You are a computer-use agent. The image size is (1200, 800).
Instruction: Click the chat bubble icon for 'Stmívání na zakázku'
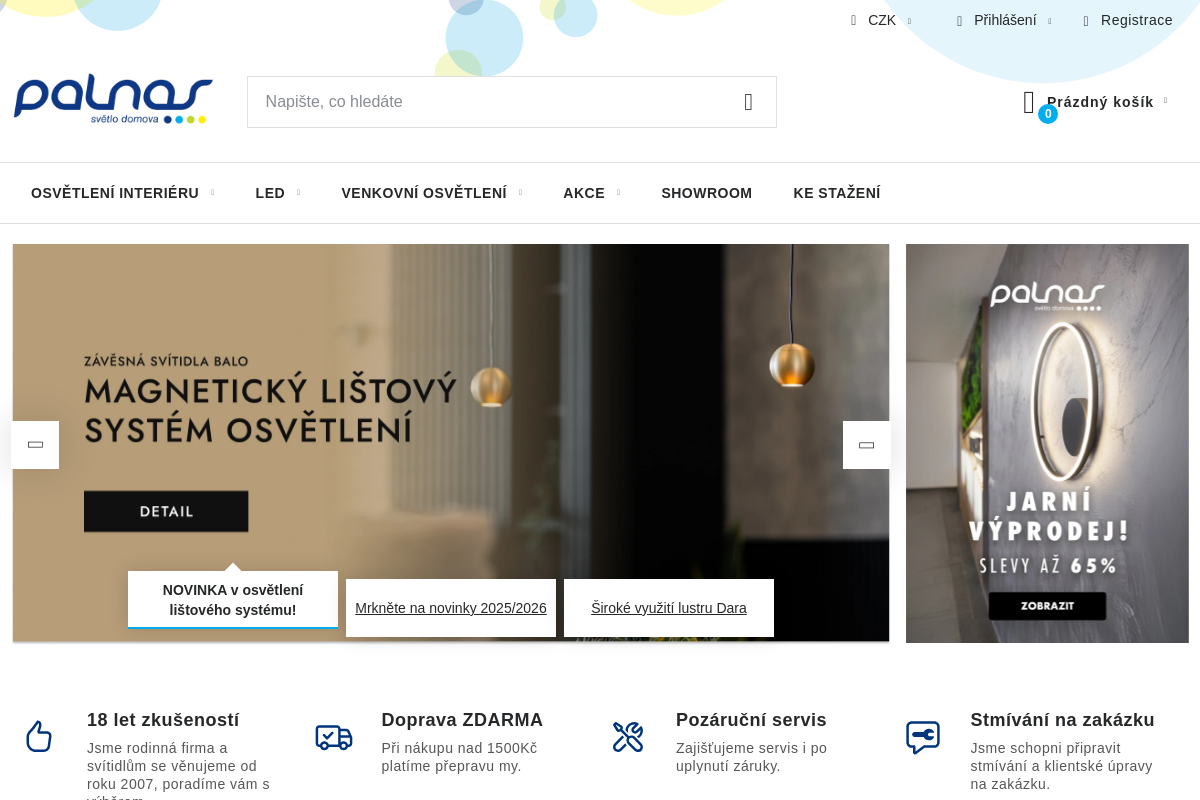pos(922,738)
